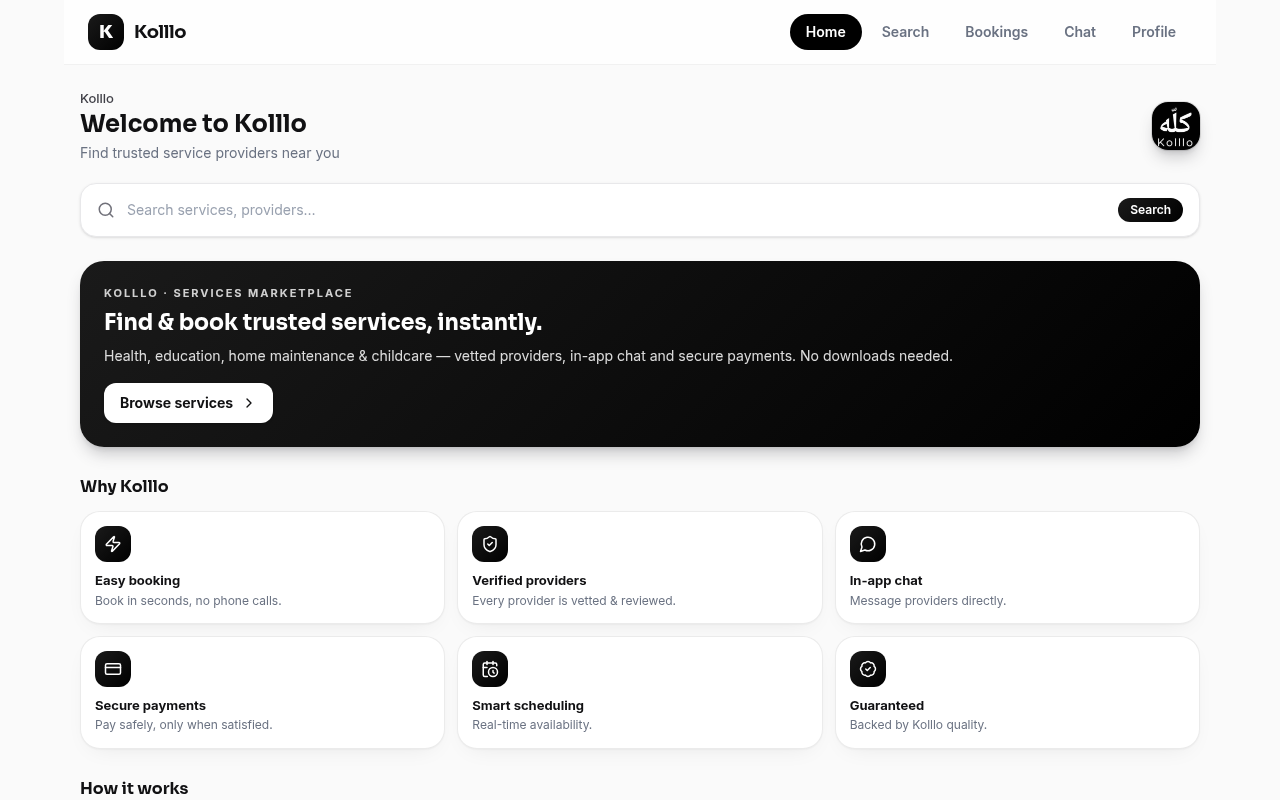Viewport: 1280px width, 800px height.
Task: Click the hero description starting 'Health, education'
Action: pyautogui.click(x=528, y=356)
